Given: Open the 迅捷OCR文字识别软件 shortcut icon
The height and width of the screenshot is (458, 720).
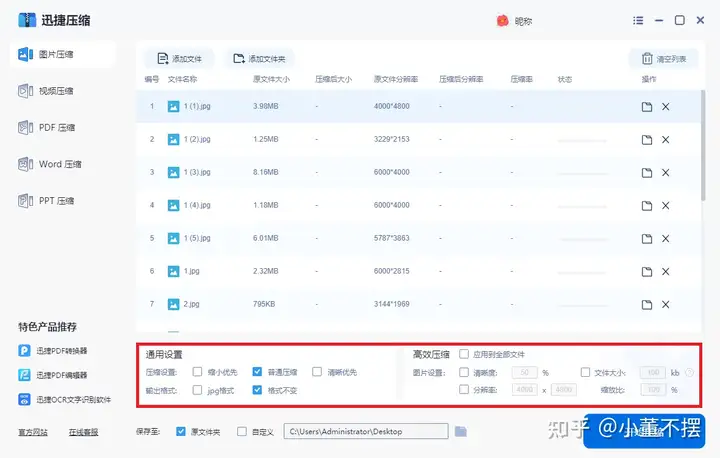Looking at the screenshot, I should 24,399.
